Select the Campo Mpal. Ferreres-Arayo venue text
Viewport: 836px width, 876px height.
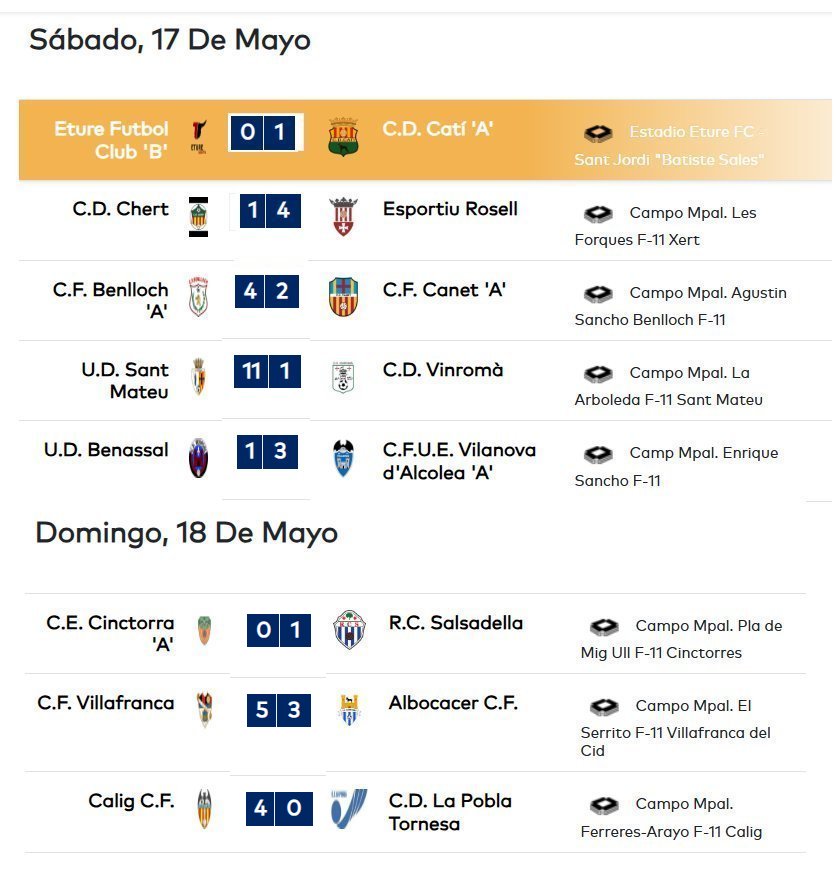click(671, 817)
